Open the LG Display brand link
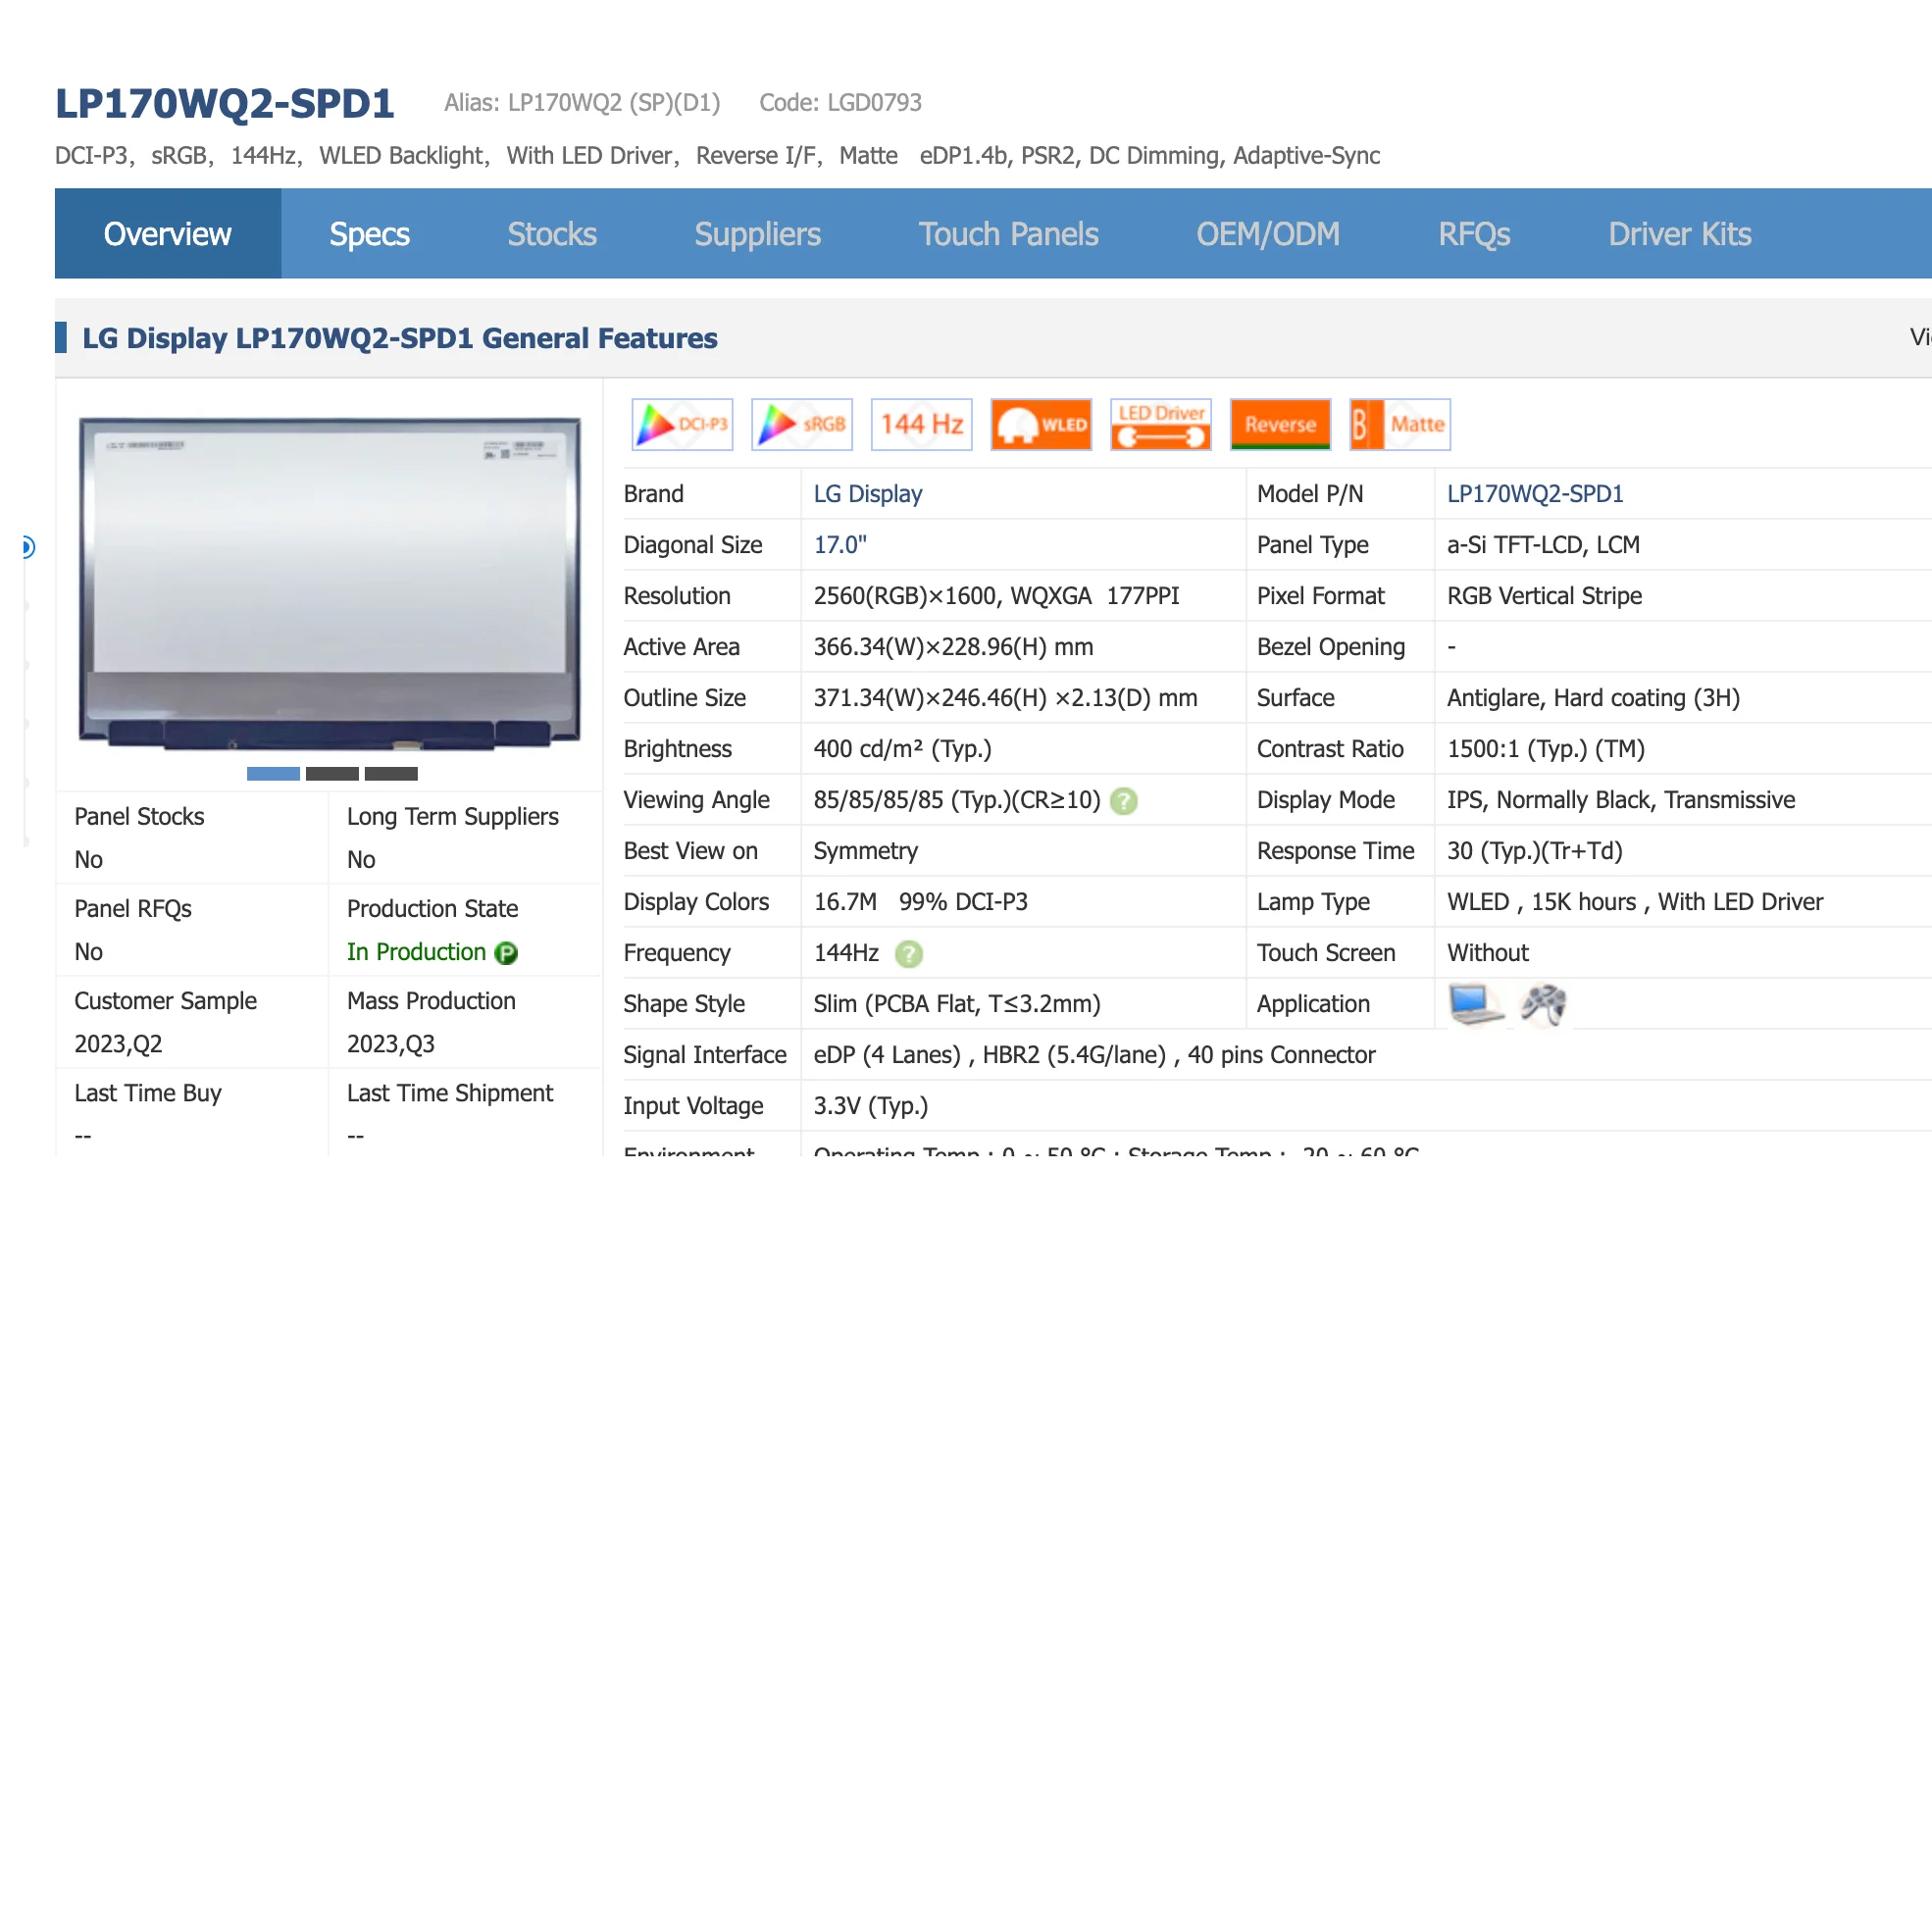 coord(867,494)
